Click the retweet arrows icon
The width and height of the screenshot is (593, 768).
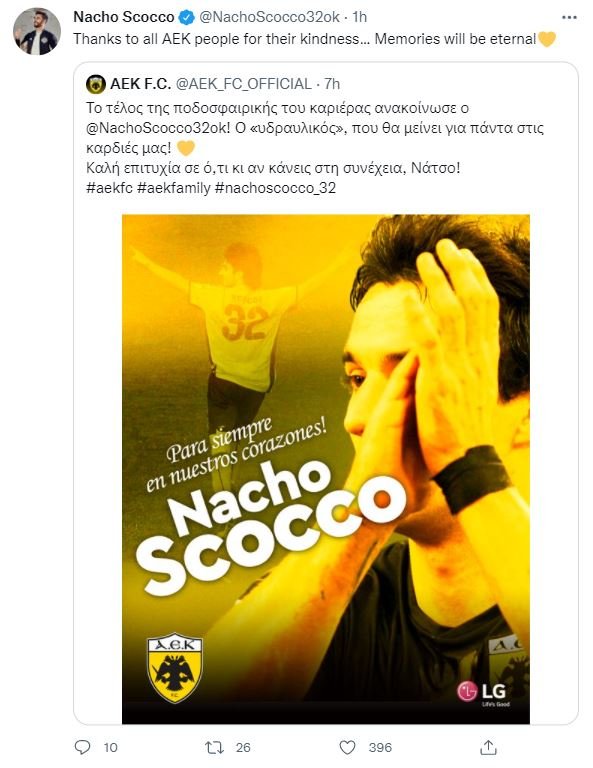(214, 747)
